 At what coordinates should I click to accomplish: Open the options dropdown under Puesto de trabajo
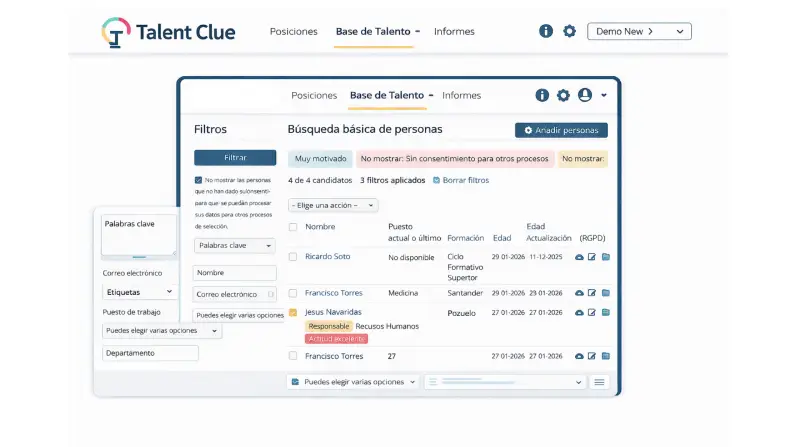162,331
